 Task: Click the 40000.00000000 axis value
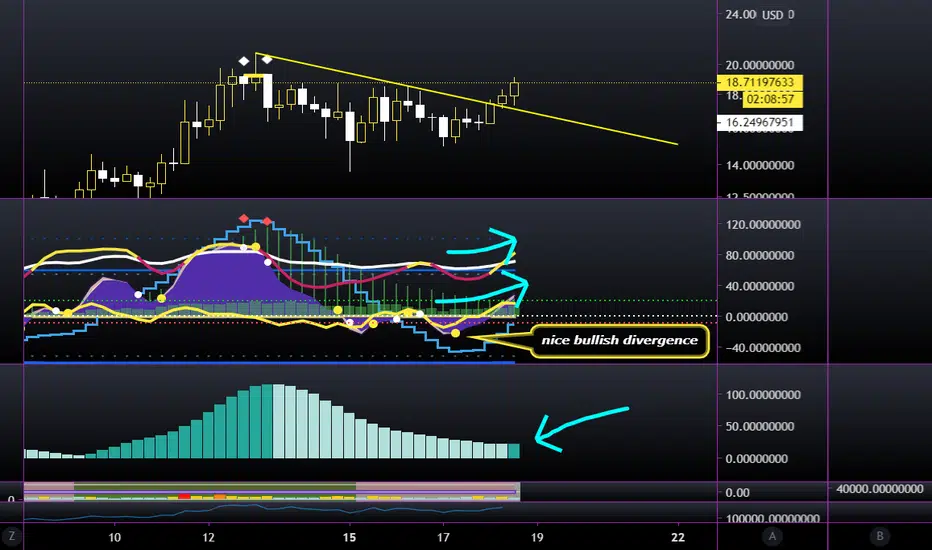coord(880,489)
